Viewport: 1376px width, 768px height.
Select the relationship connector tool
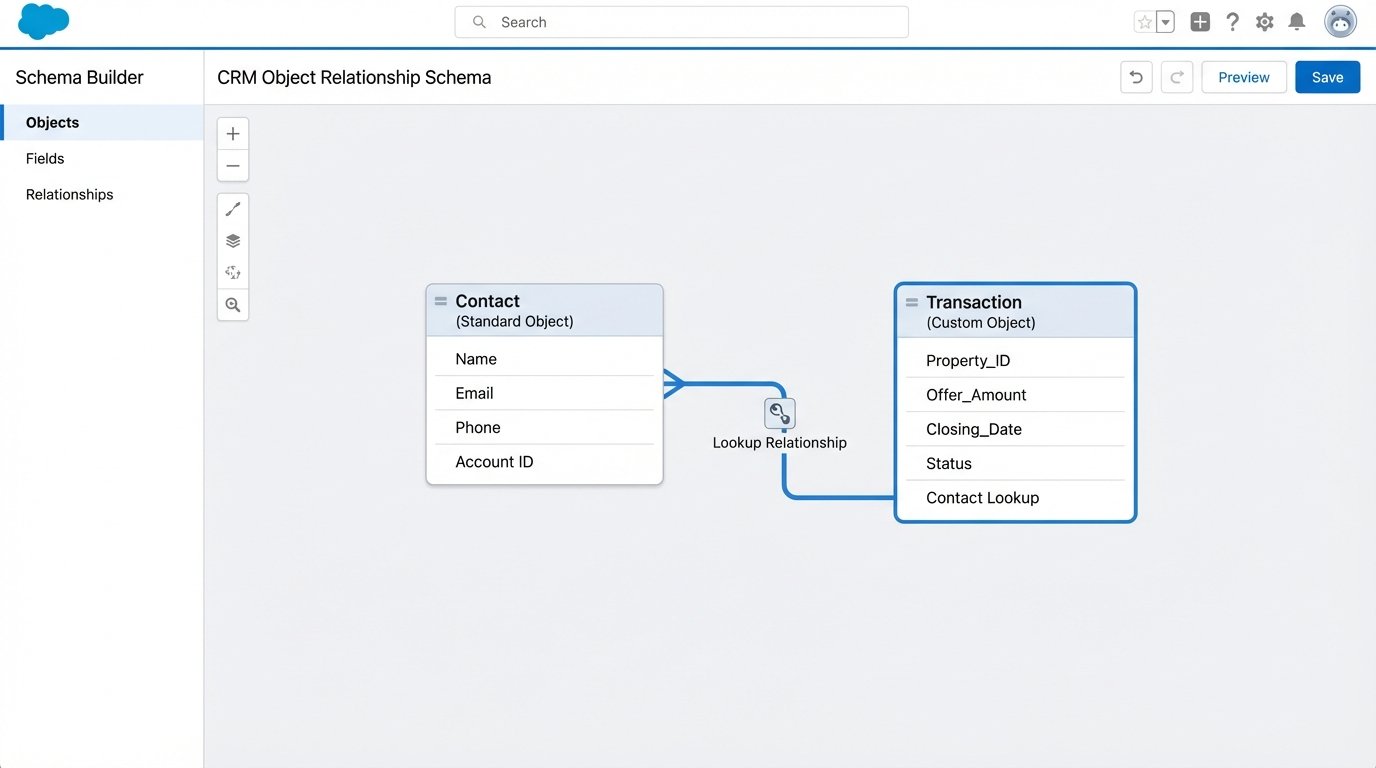(232, 208)
